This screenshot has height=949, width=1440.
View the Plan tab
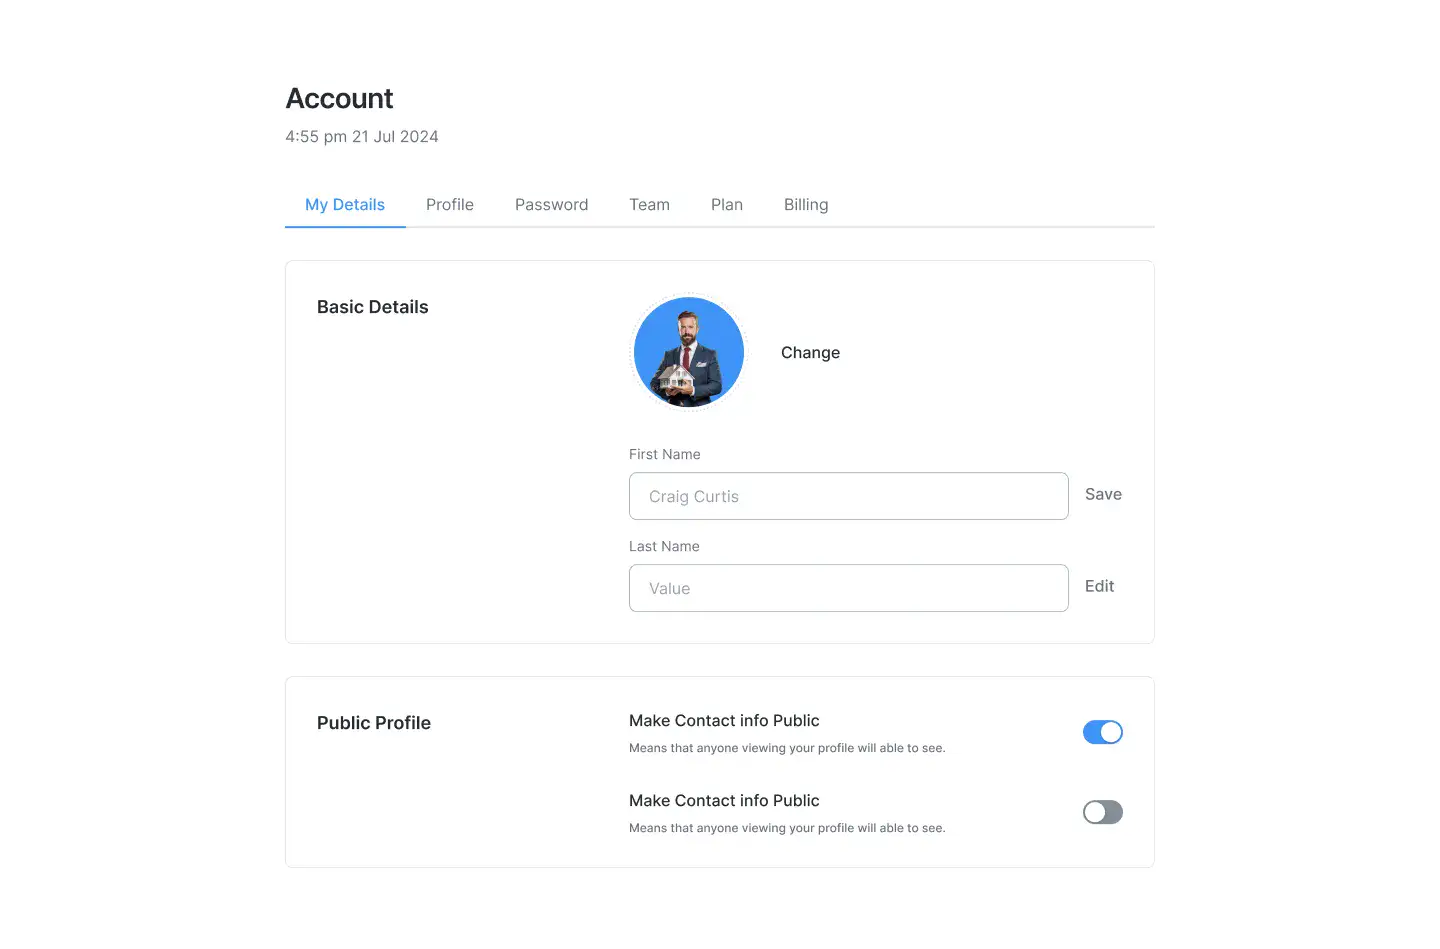727,205
